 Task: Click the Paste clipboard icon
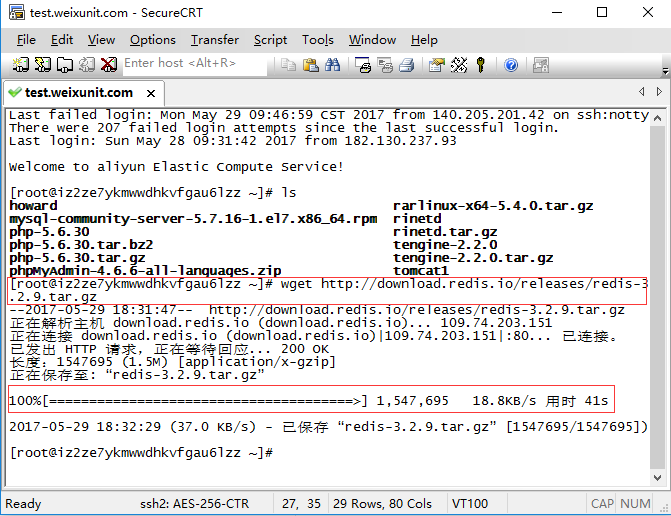(310, 65)
